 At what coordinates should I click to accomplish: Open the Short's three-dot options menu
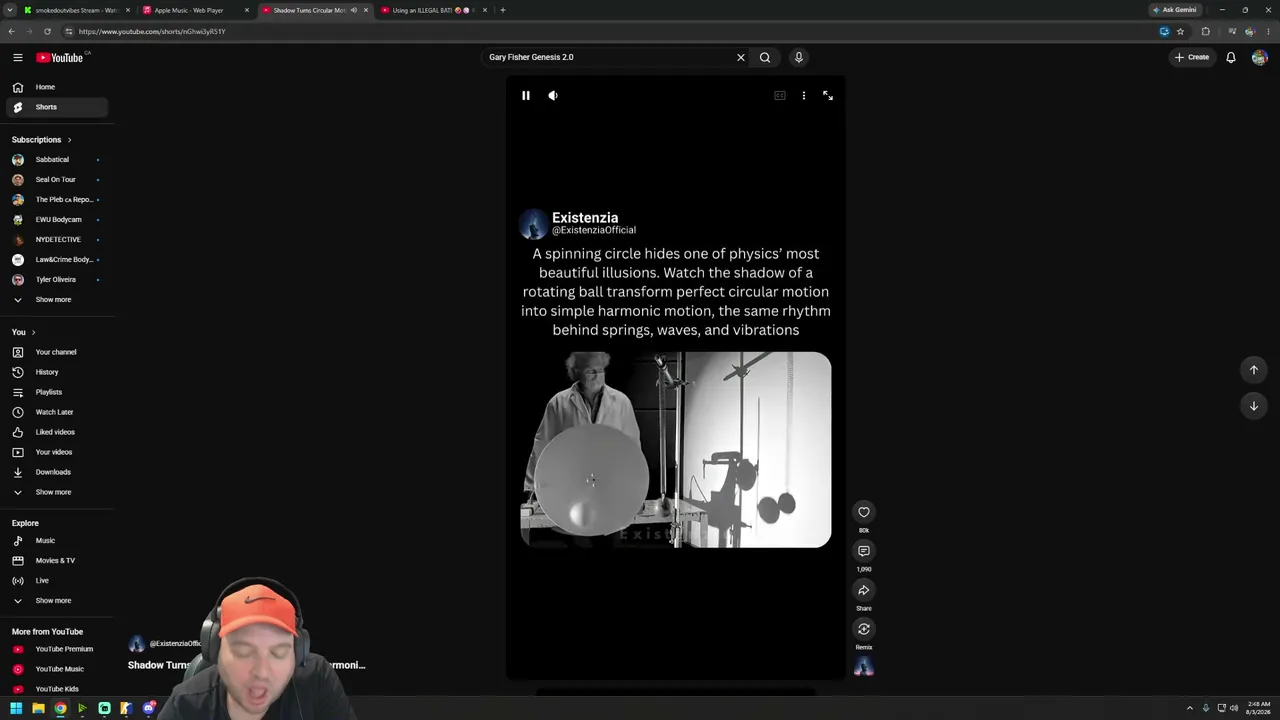pos(804,96)
